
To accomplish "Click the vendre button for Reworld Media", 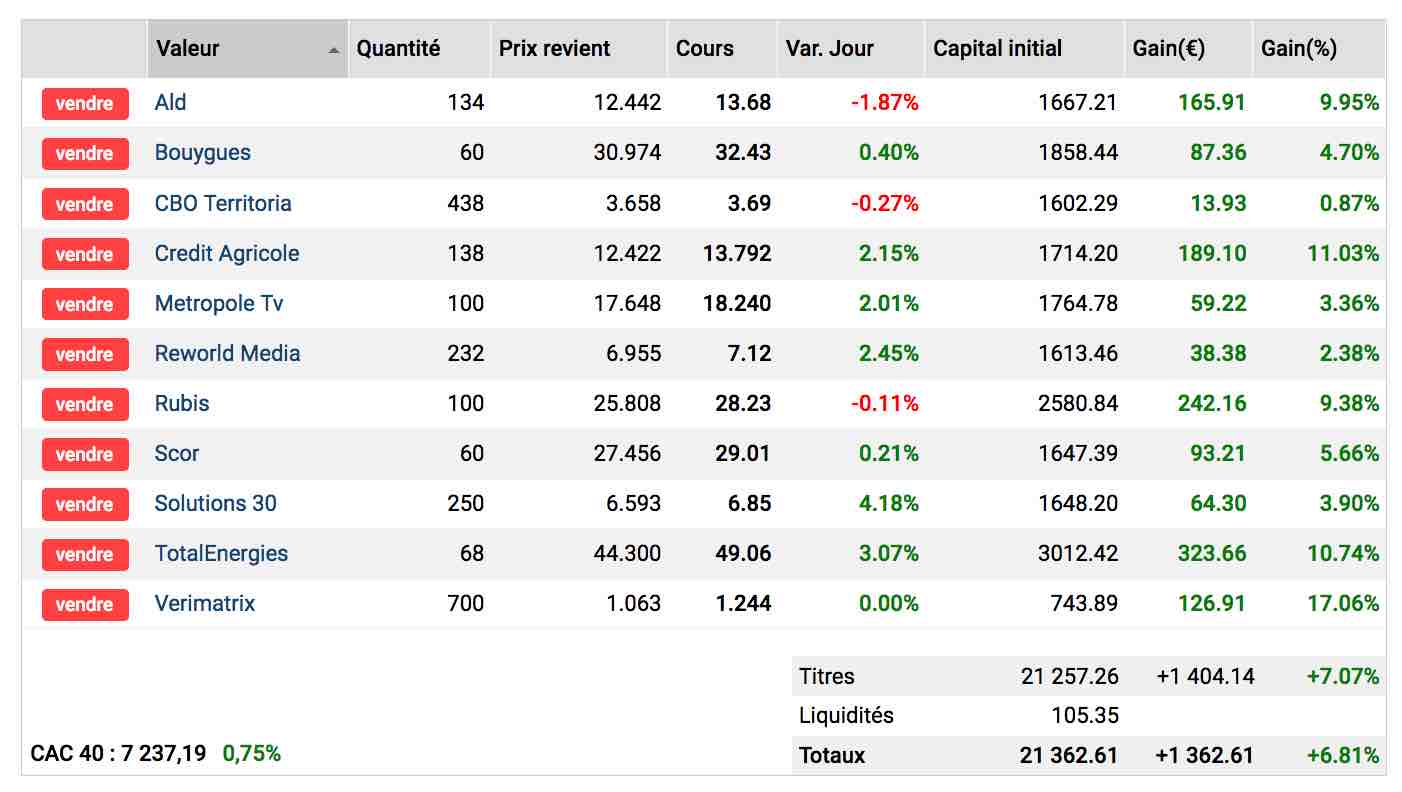I will tap(85, 353).
